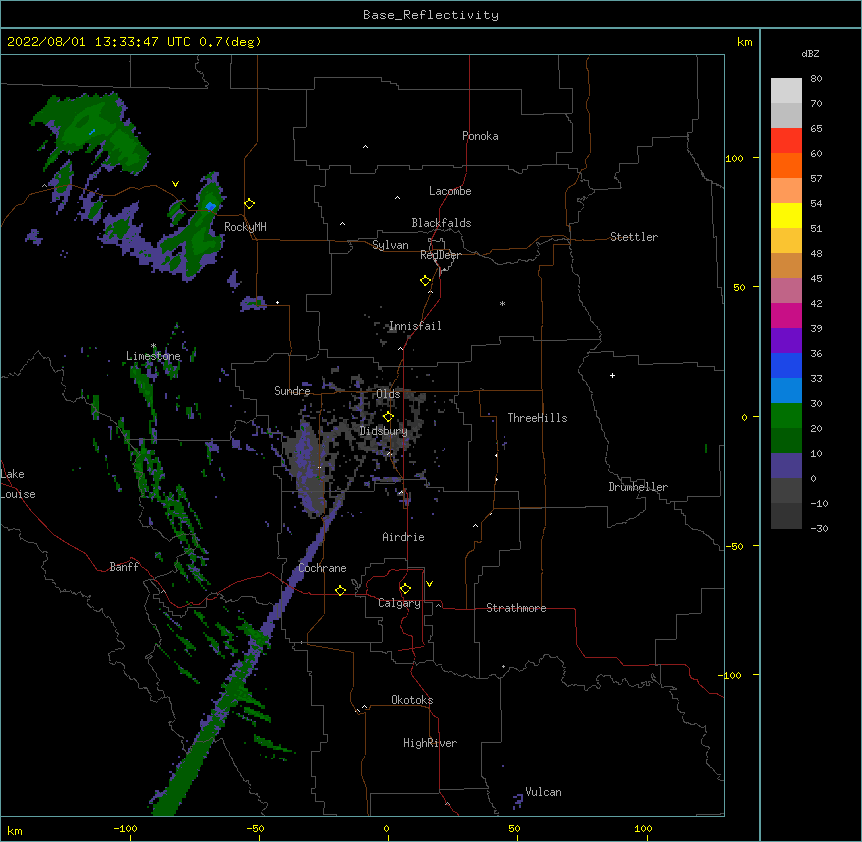The height and width of the screenshot is (842, 862).
Task: Select the Lacombe city label
Action: coord(450,191)
